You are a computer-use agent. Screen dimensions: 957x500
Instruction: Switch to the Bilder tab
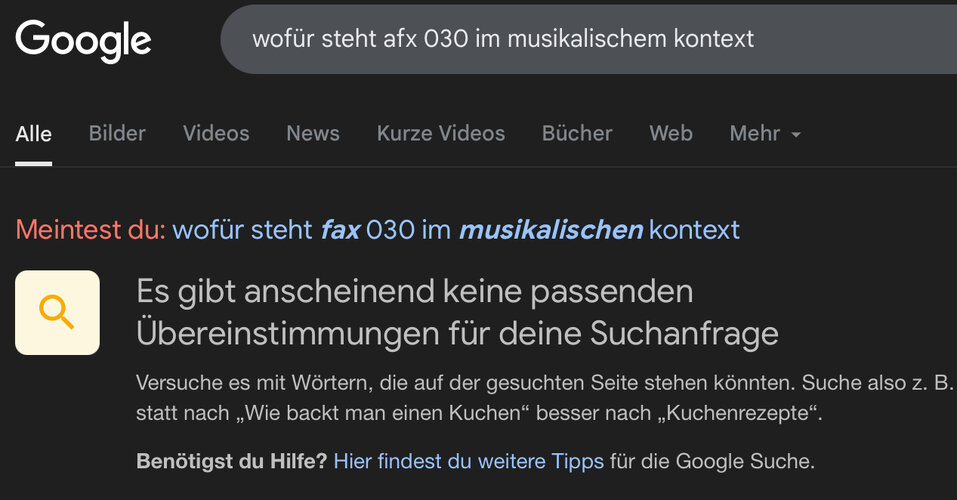(x=117, y=133)
